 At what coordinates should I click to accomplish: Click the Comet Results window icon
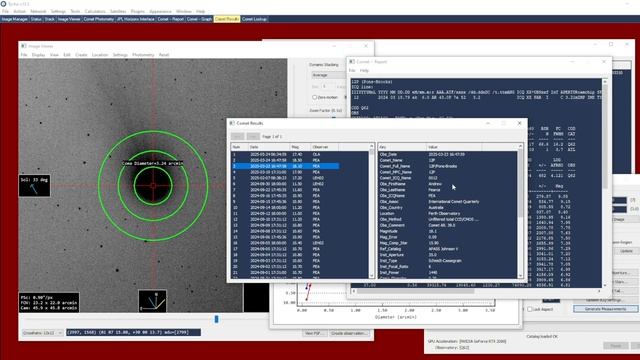pyautogui.click(x=232, y=123)
